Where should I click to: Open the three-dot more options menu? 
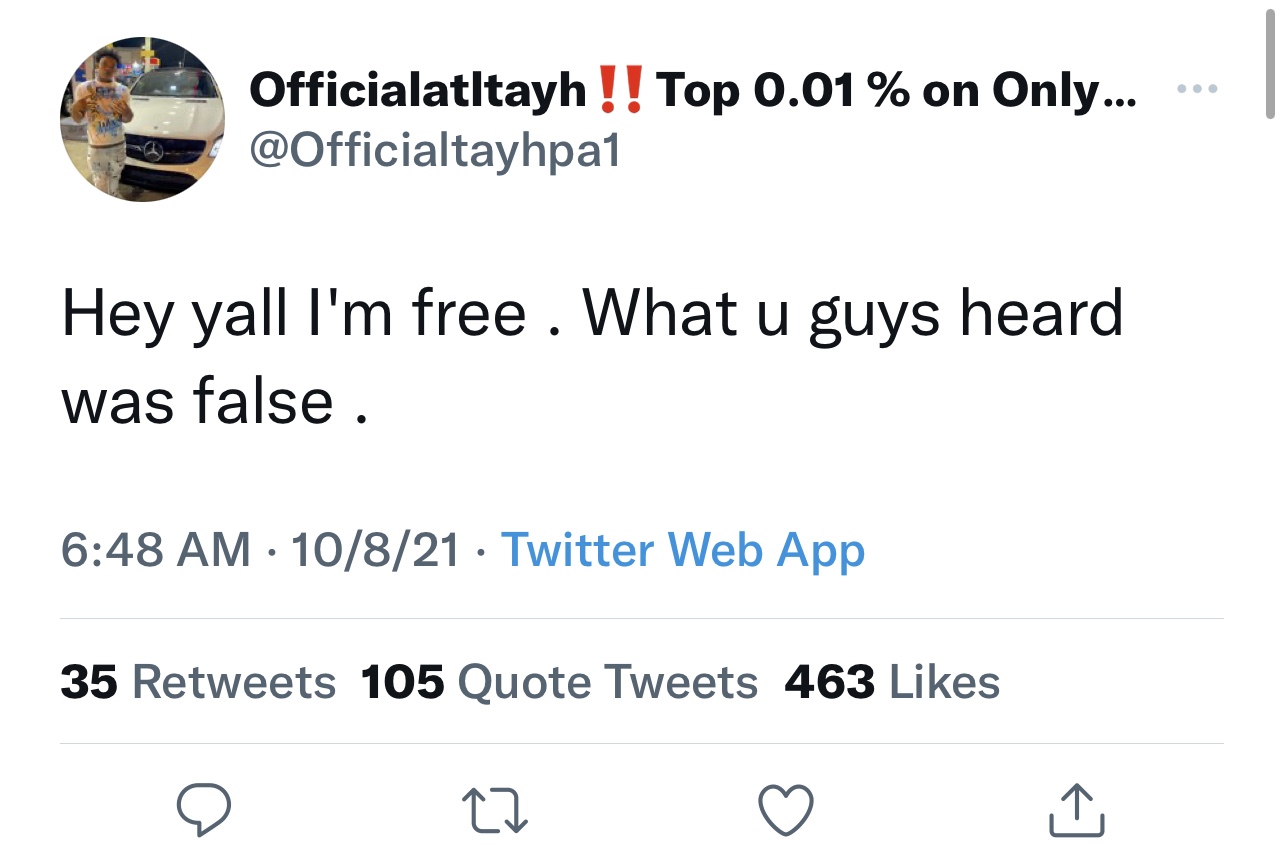[x=1196, y=89]
